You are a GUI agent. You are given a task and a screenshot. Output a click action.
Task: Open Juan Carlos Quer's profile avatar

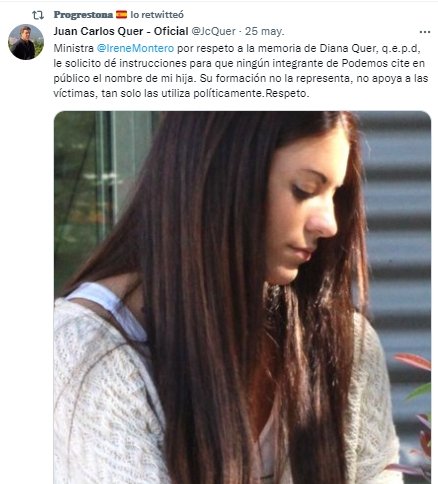[26, 42]
